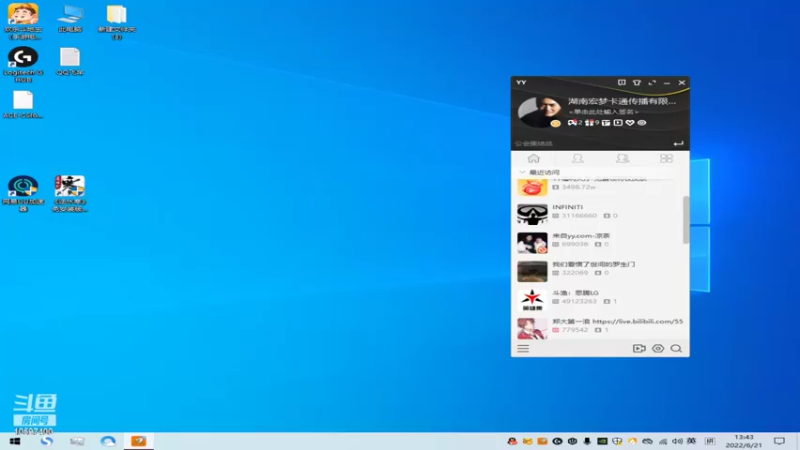
Task: Open the YY user profile avatar
Action: 537,111
